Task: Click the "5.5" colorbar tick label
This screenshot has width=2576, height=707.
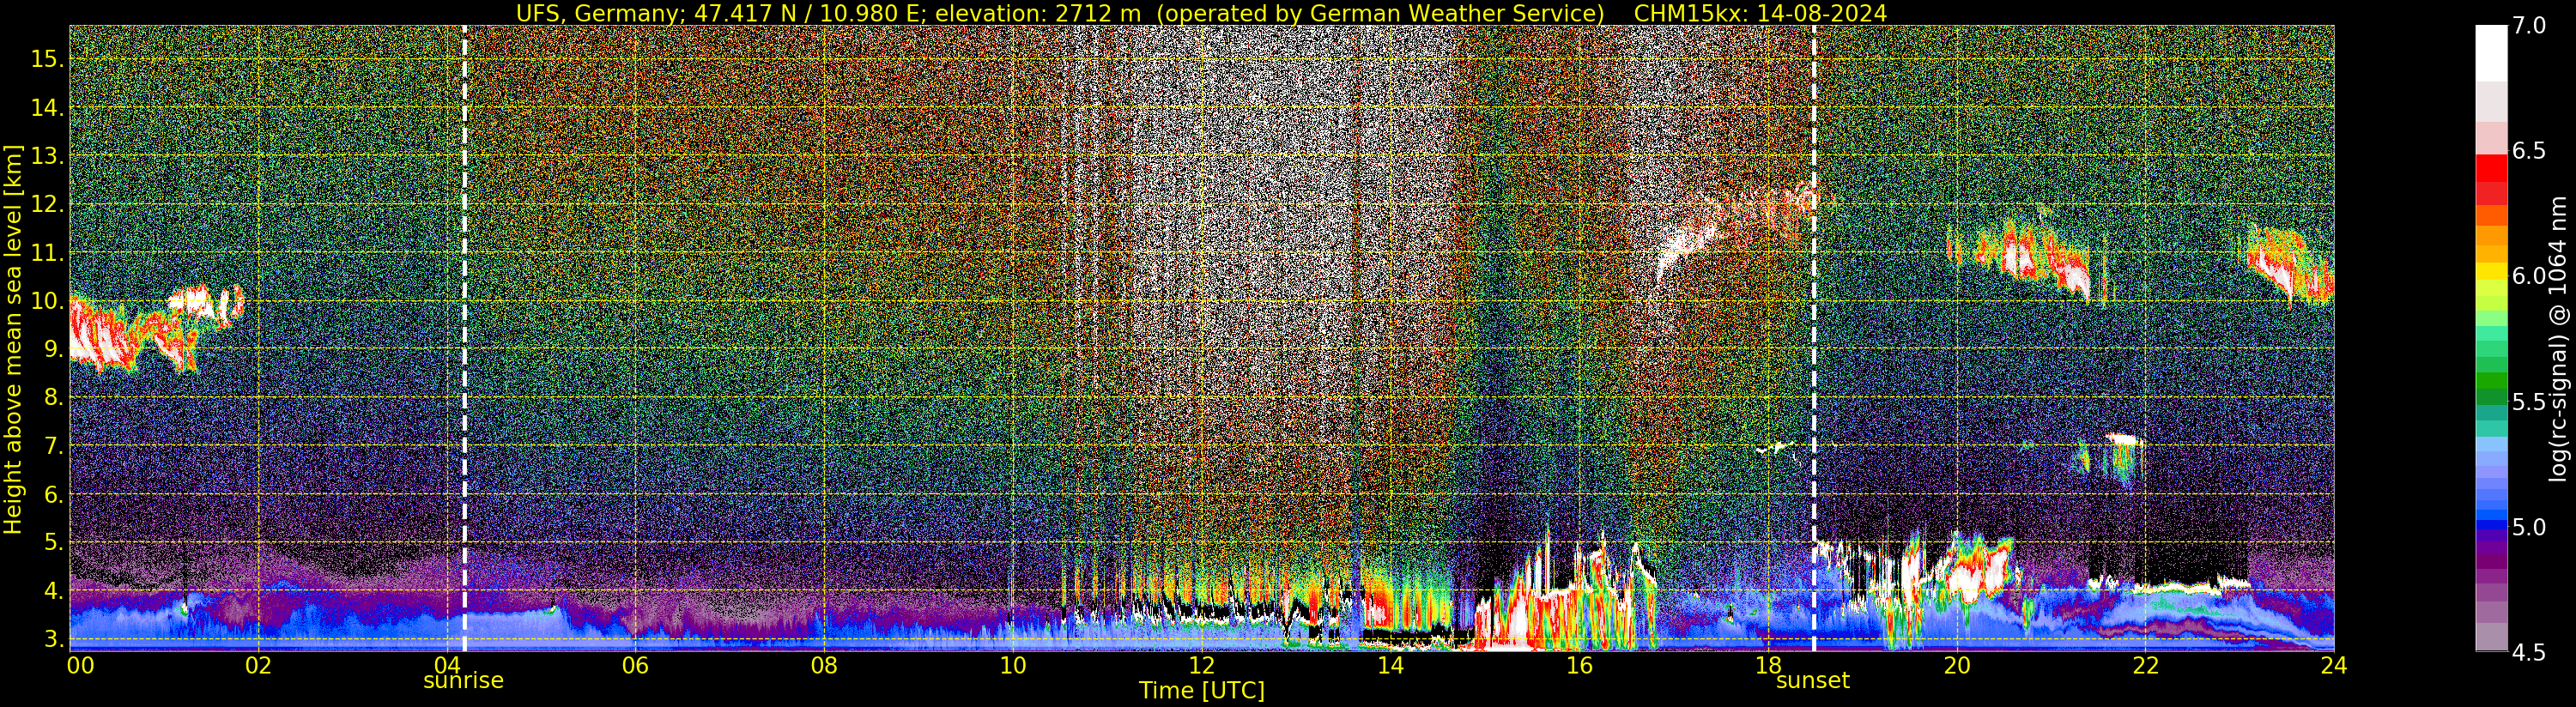Action: pyautogui.click(x=2529, y=402)
